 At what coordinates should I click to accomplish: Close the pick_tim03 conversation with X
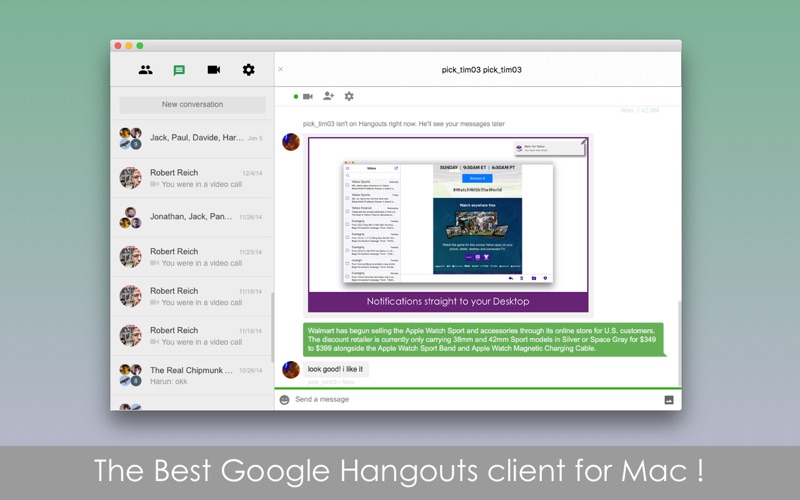pos(281,69)
